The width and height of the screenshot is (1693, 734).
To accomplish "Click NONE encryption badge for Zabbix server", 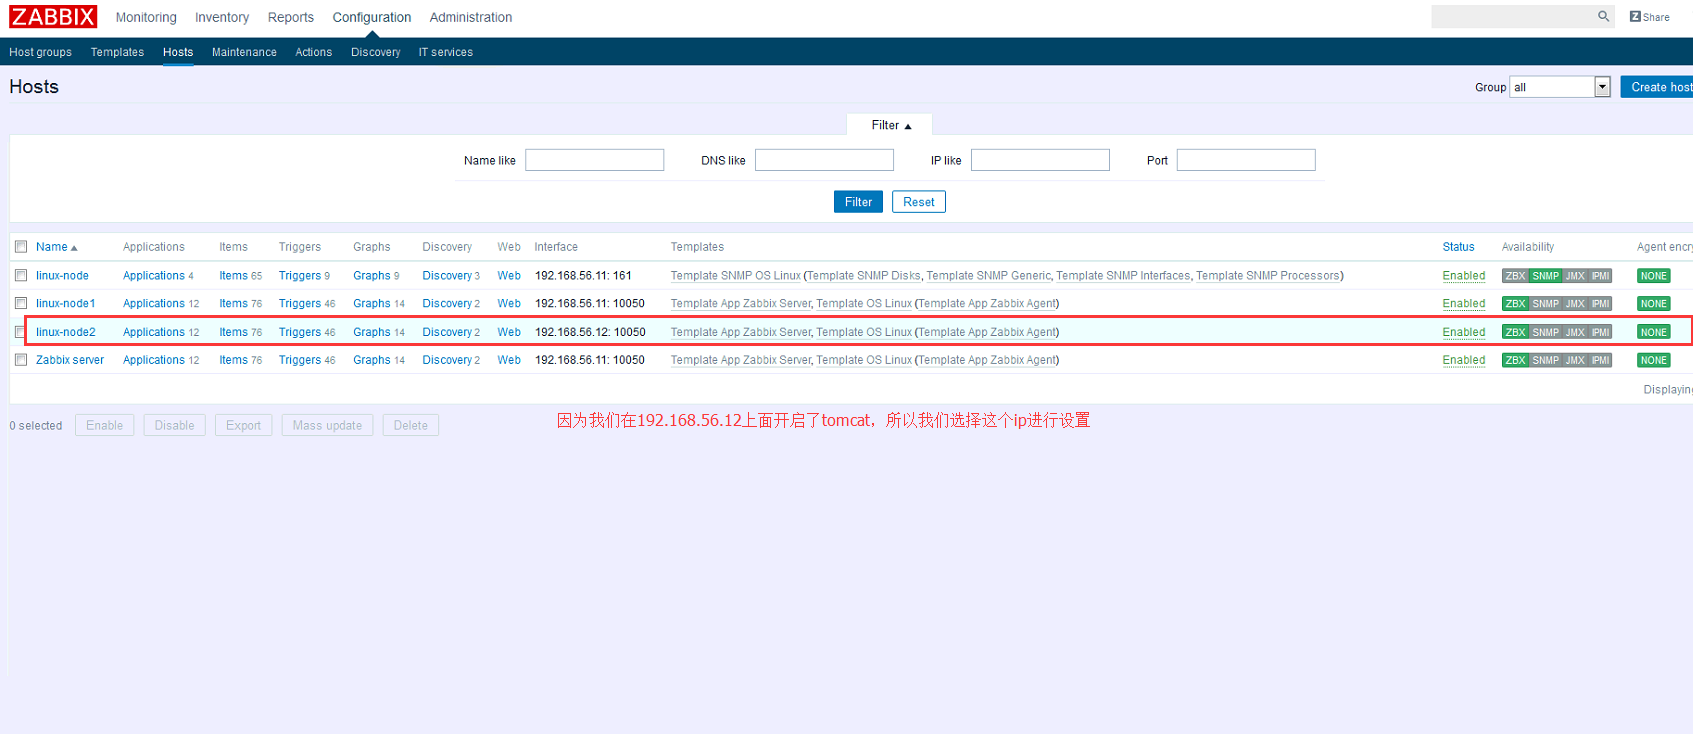I will tap(1654, 360).
